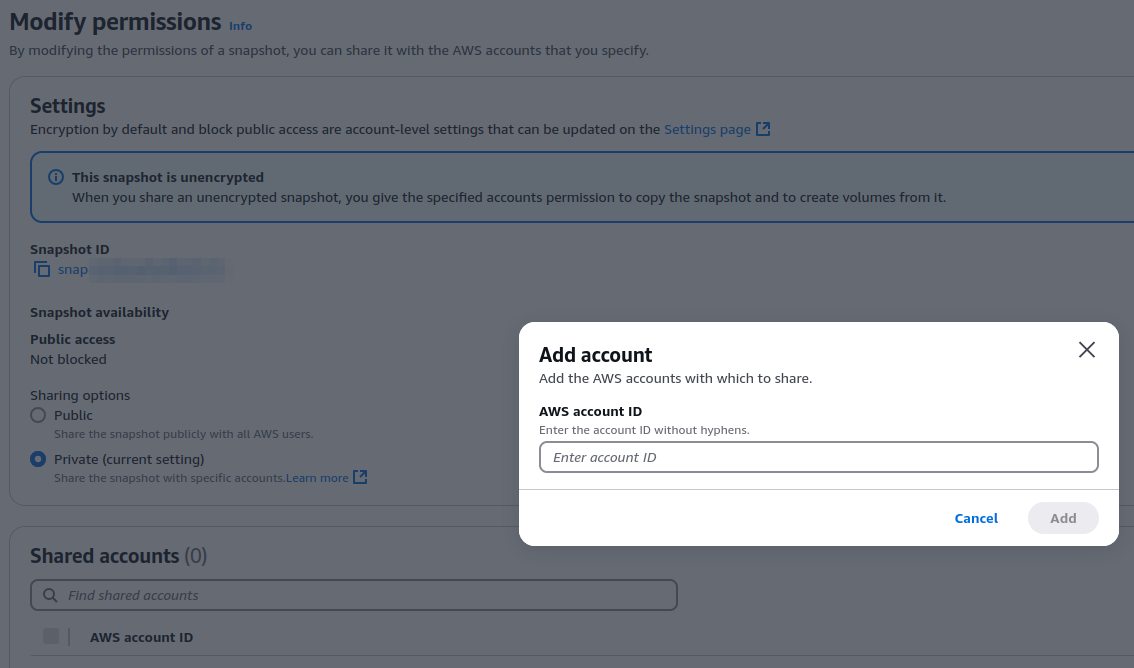Click the 'Sharing options' label
Screen dimensions: 1134x668
[80, 395]
